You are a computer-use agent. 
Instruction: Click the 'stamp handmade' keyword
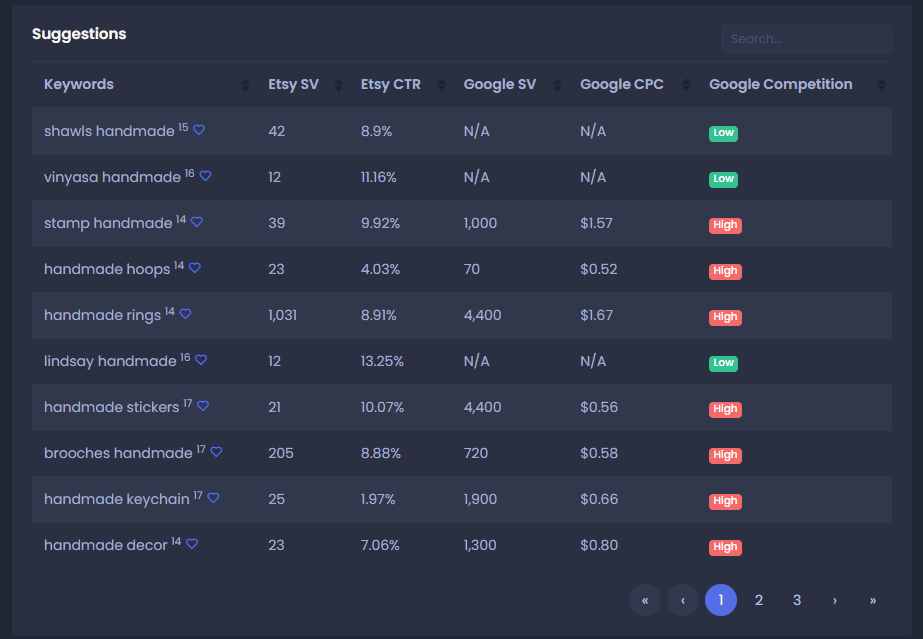pos(108,223)
